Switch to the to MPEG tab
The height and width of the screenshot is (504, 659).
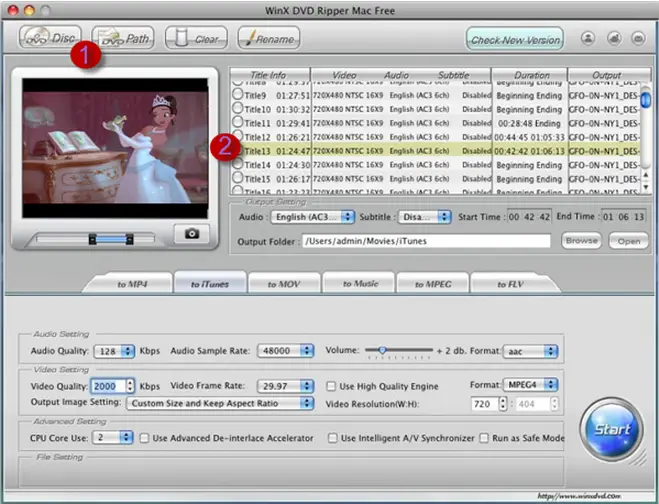point(433,284)
